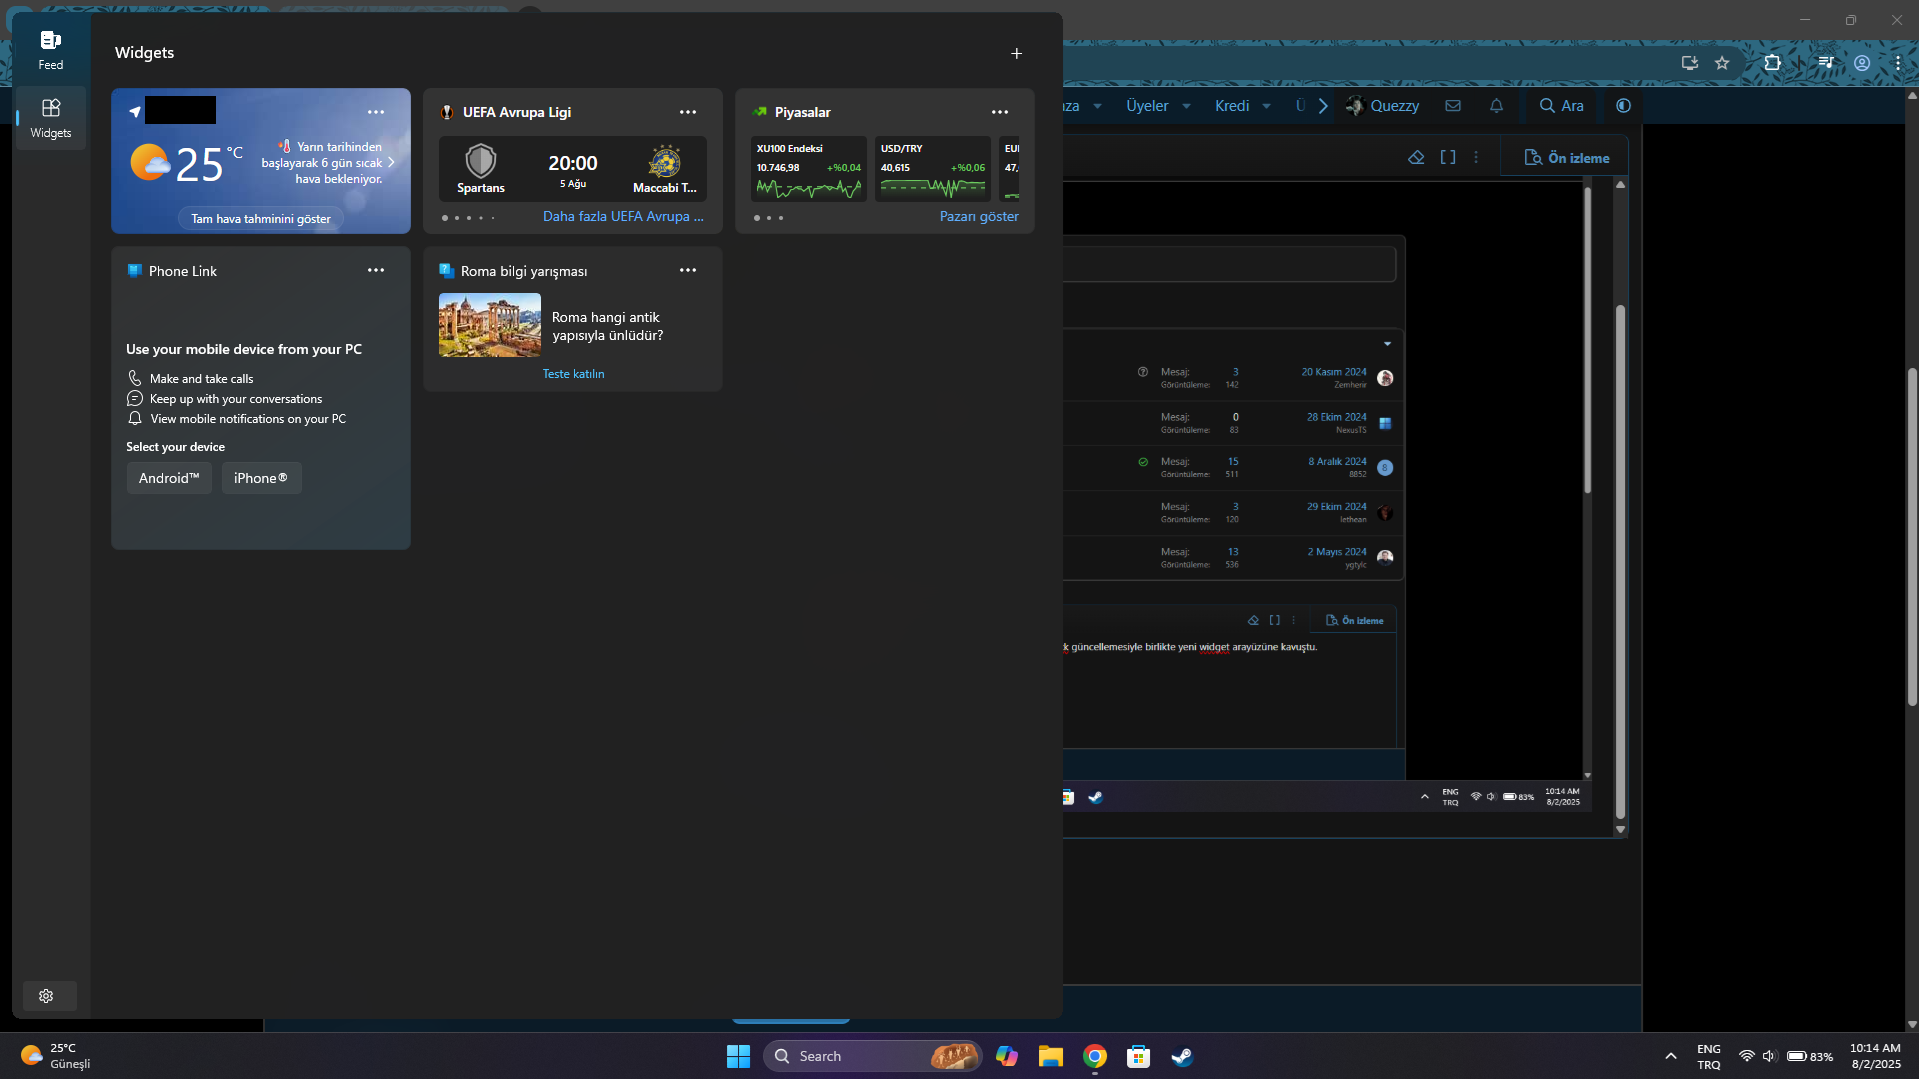Image resolution: width=1919 pixels, height=1079 pixels.
Task: Open the Wi-Fi network tray icon
Action: (1746, 1056)
